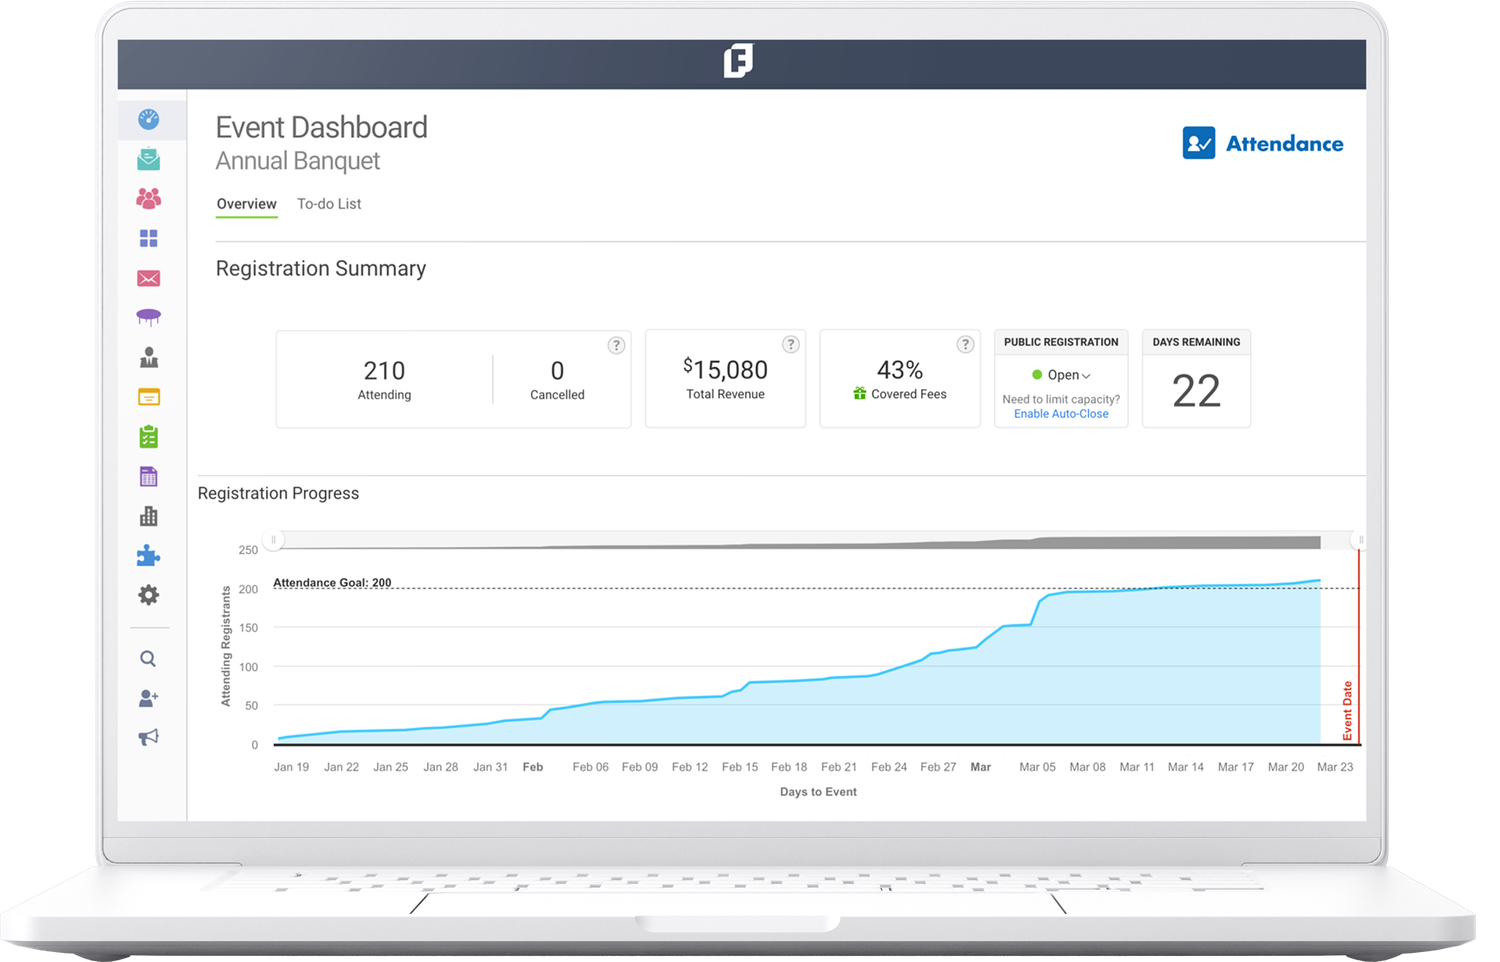Screen dimensions: 1500x962
Task: Open the Total Revenue help tooltip
Action: pos(790,344)
